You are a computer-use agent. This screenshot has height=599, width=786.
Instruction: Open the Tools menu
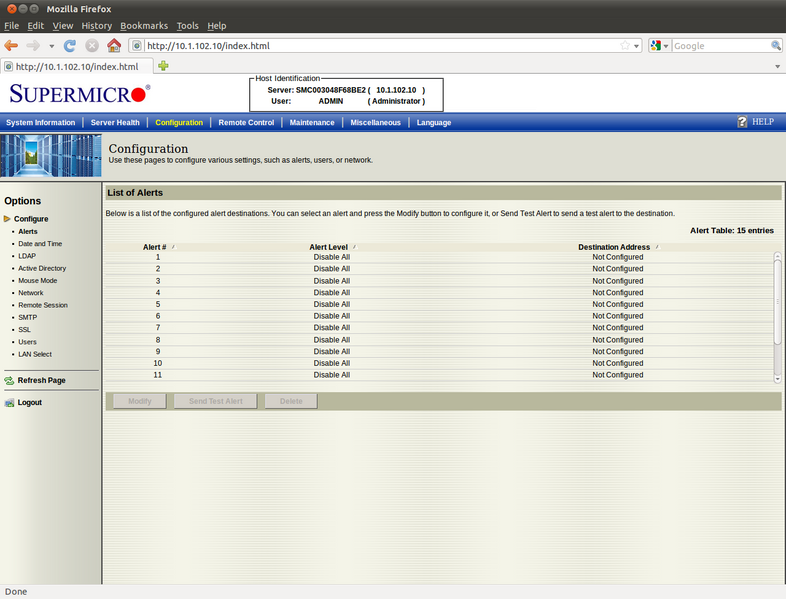187,26
